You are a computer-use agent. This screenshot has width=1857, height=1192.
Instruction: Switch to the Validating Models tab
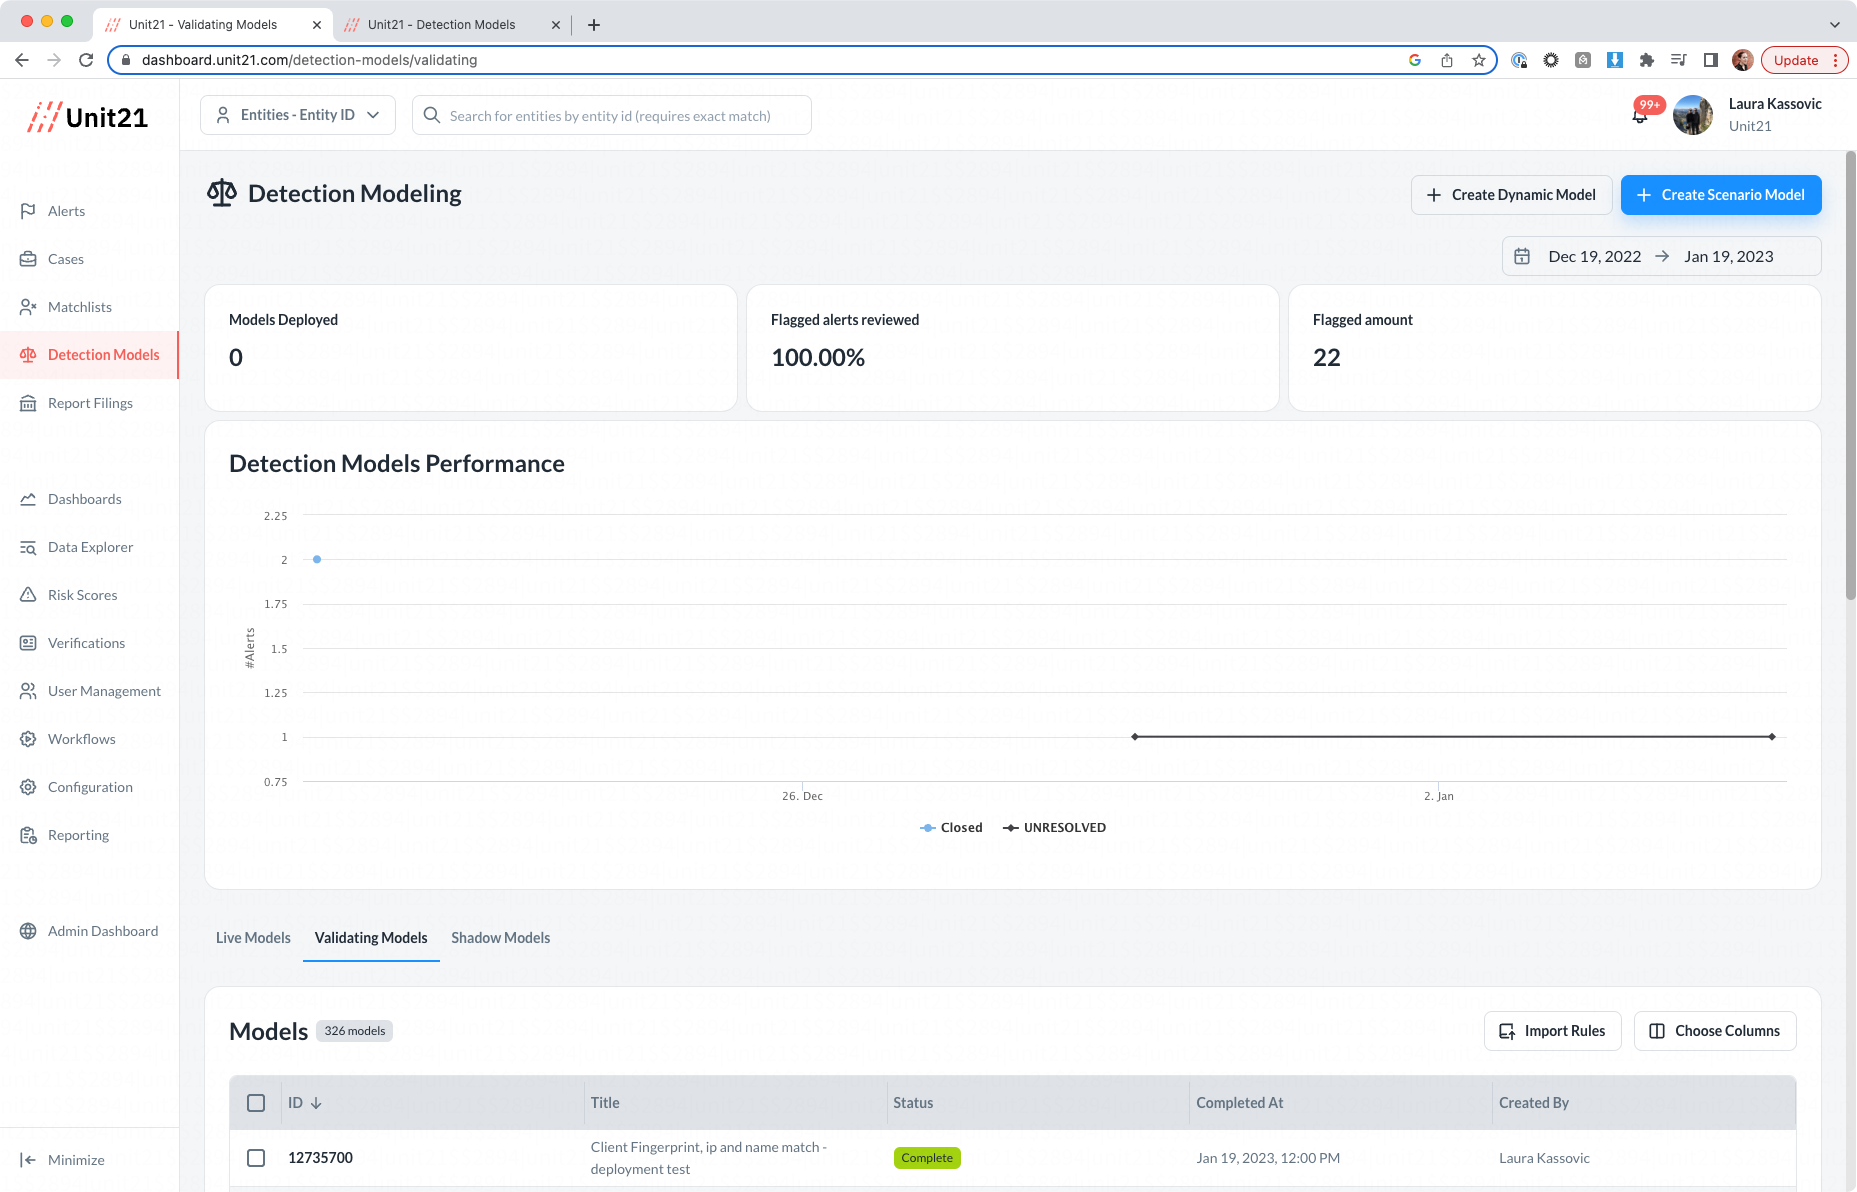371,938
